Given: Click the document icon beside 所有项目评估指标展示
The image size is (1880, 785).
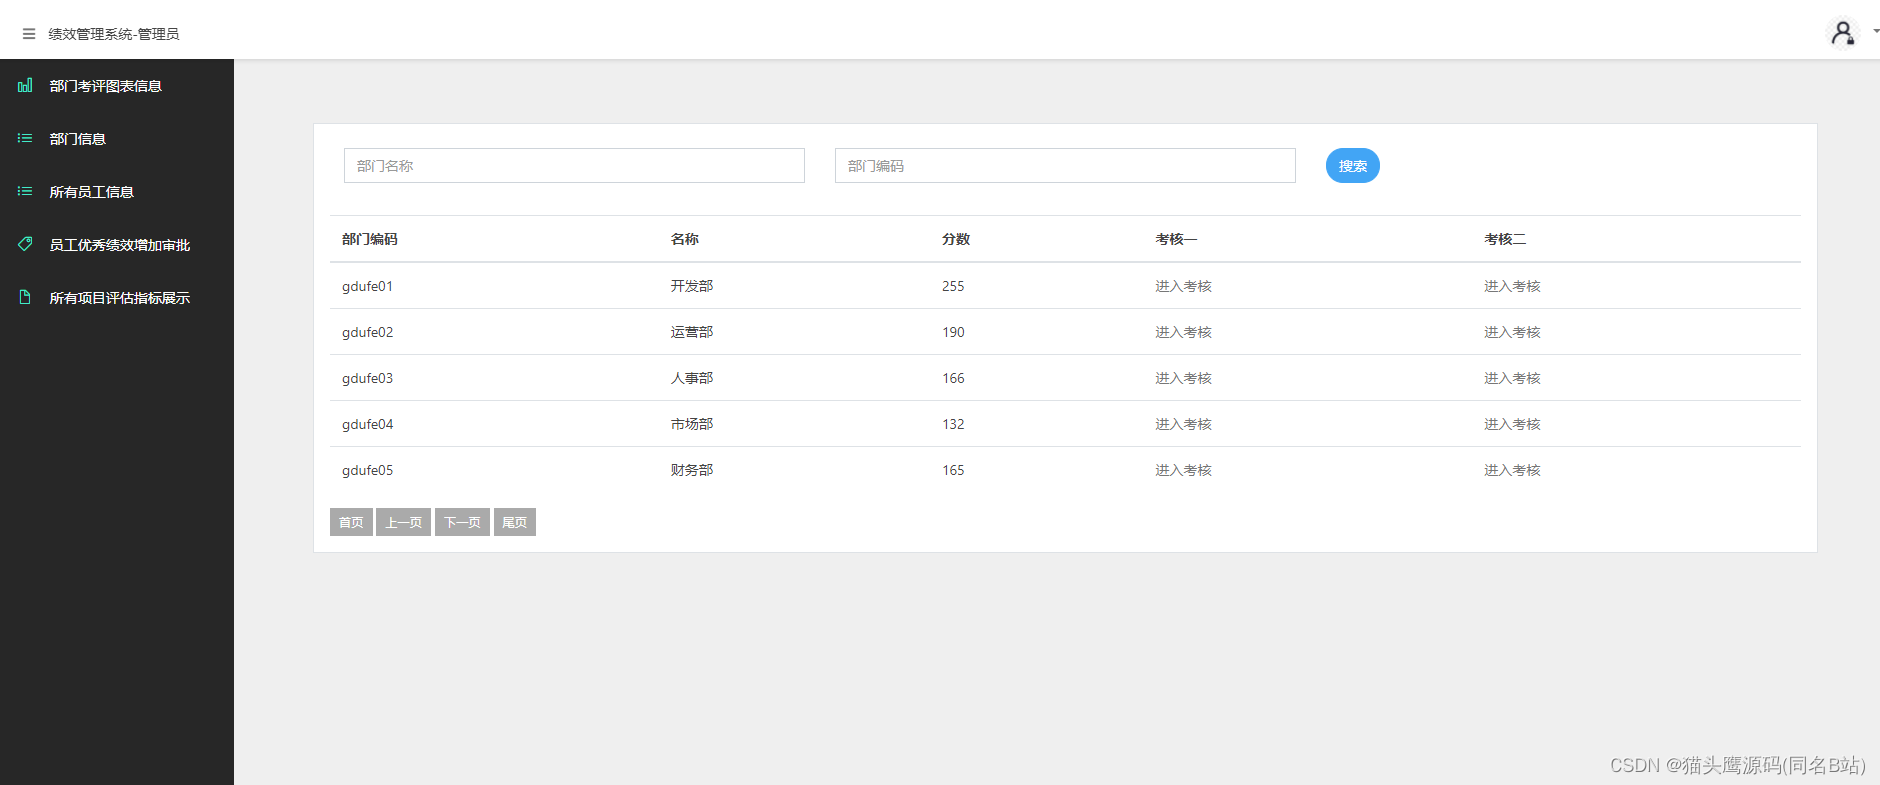Looking at the screenshot, I should tap(25, 297).
